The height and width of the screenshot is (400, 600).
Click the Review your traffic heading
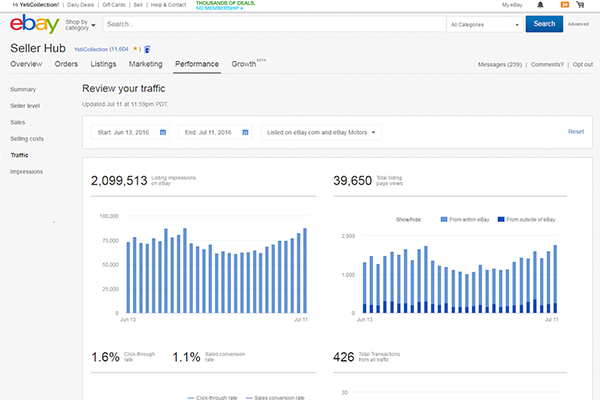coord(124,88)
